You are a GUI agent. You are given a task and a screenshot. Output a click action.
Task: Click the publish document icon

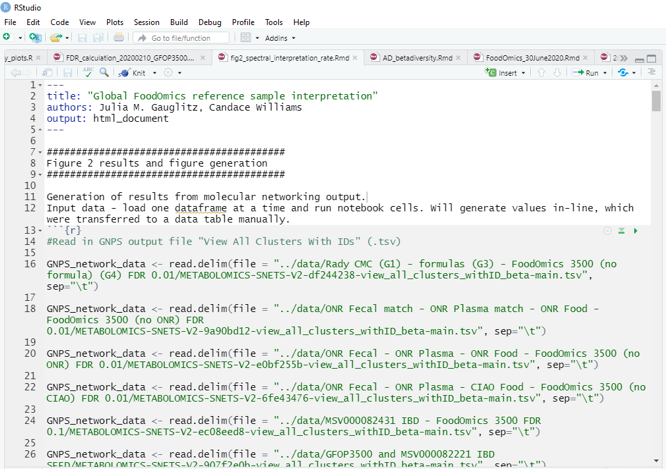click(623, 73)
